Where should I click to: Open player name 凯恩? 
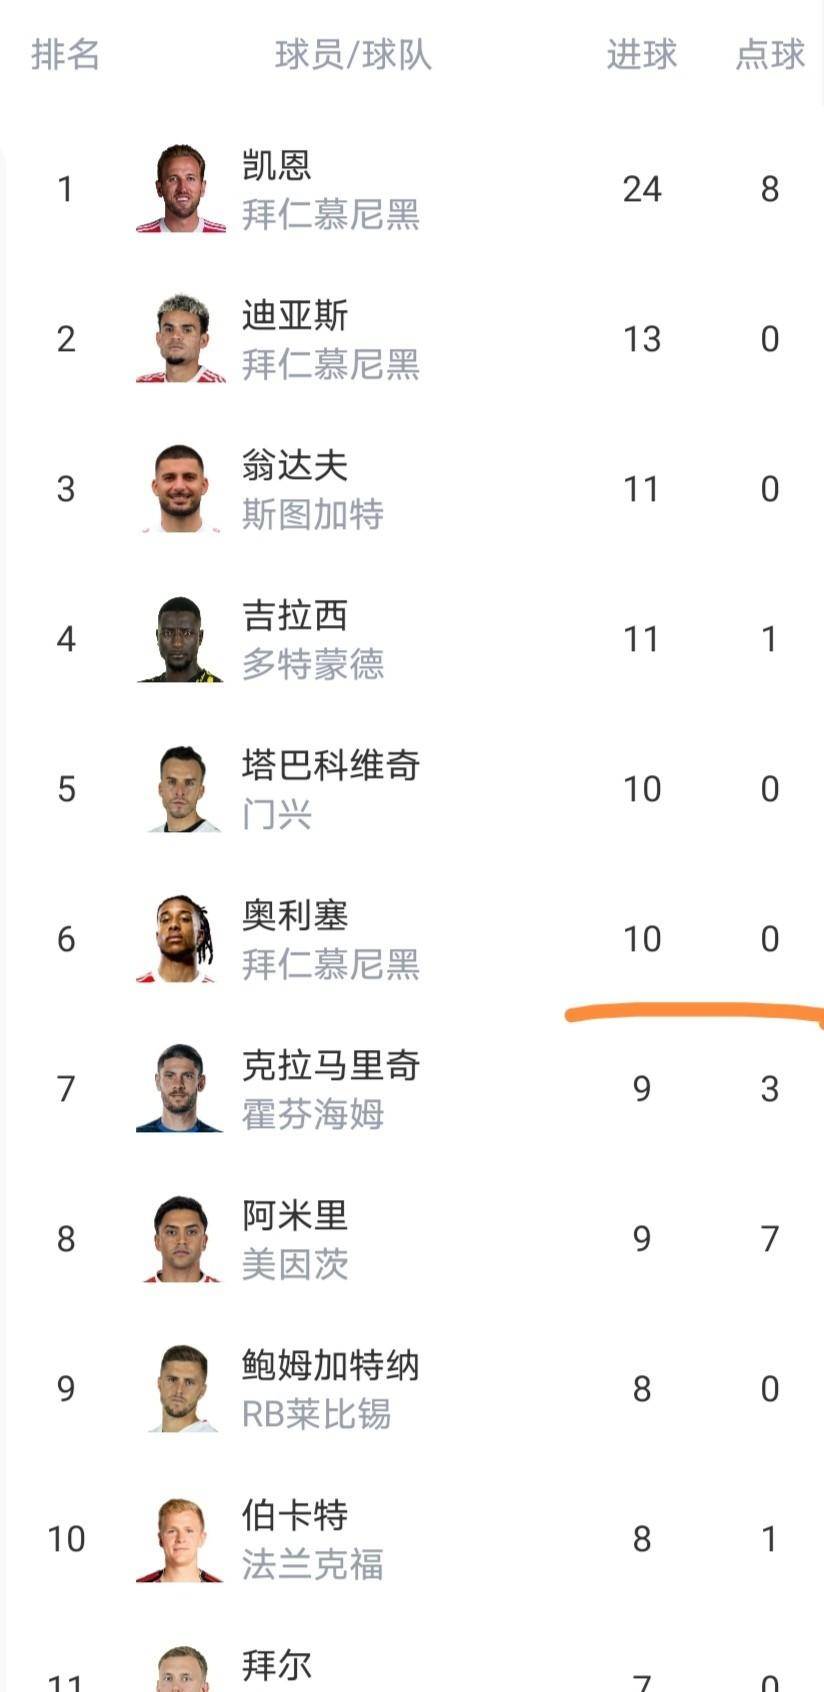[276, 165]
